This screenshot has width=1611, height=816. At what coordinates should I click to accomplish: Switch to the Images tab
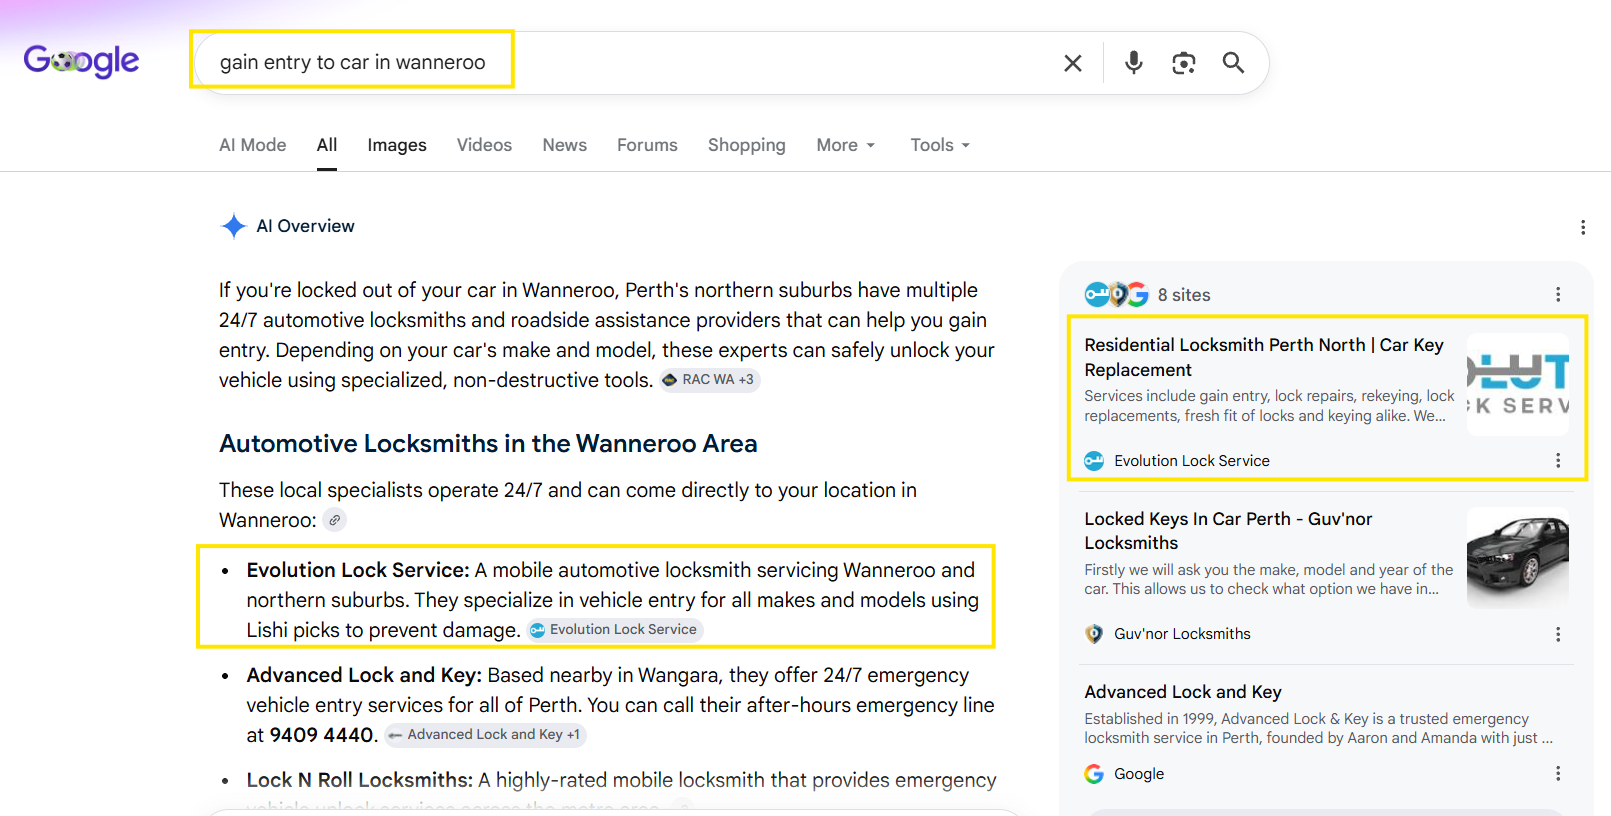pos(397,145)
